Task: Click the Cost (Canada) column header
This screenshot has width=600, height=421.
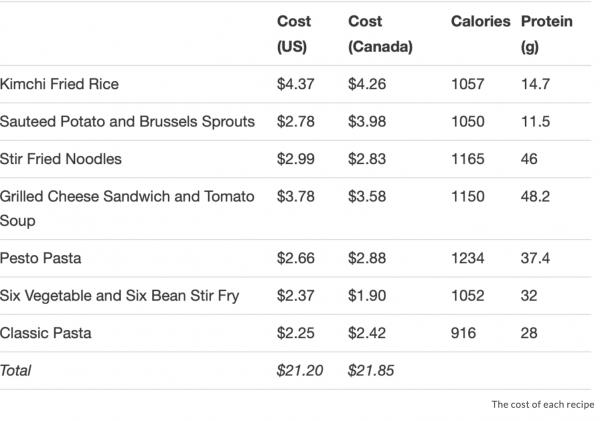Action: click(380, 34)
